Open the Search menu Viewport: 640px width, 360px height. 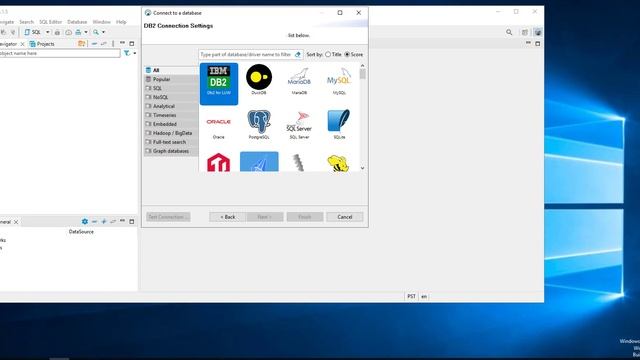(x=27, y=22)
